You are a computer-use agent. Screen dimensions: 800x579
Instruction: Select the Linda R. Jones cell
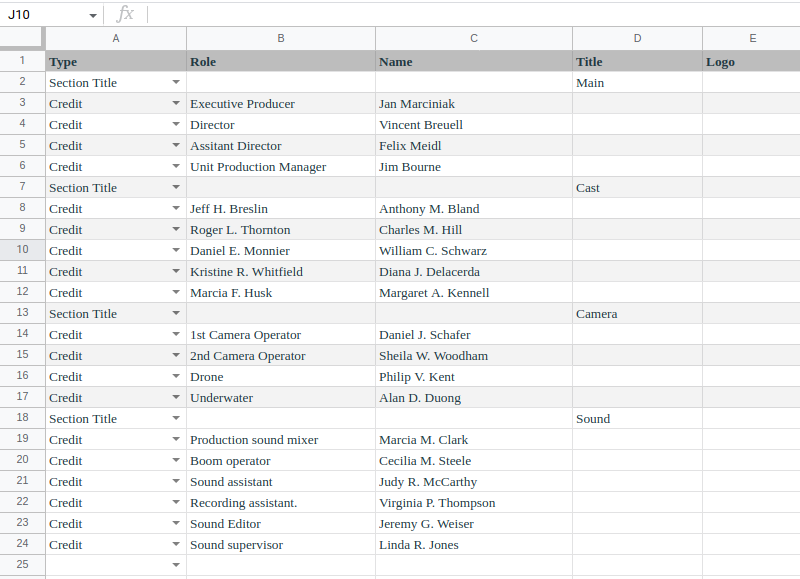(473, 545)
